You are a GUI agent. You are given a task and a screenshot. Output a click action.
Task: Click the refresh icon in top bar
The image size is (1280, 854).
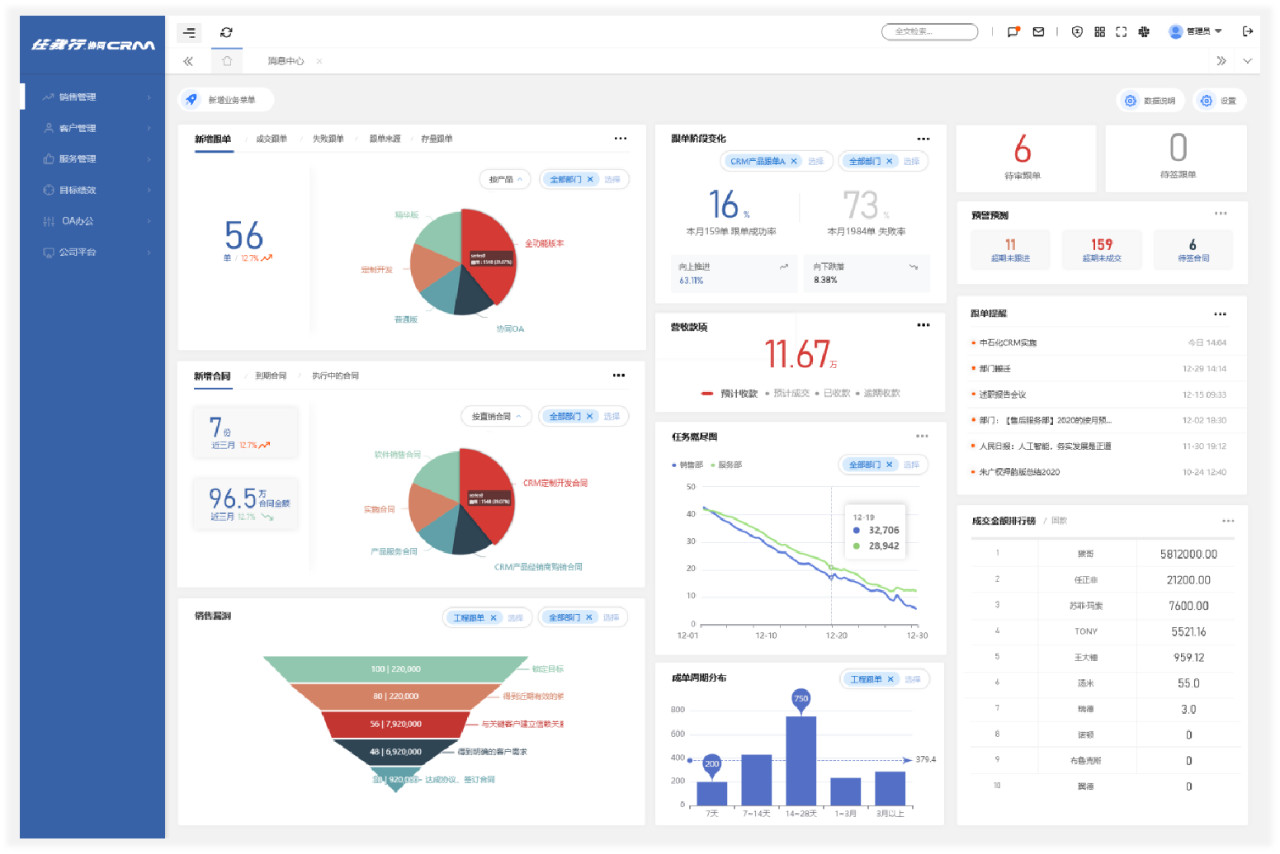[226, 32]
